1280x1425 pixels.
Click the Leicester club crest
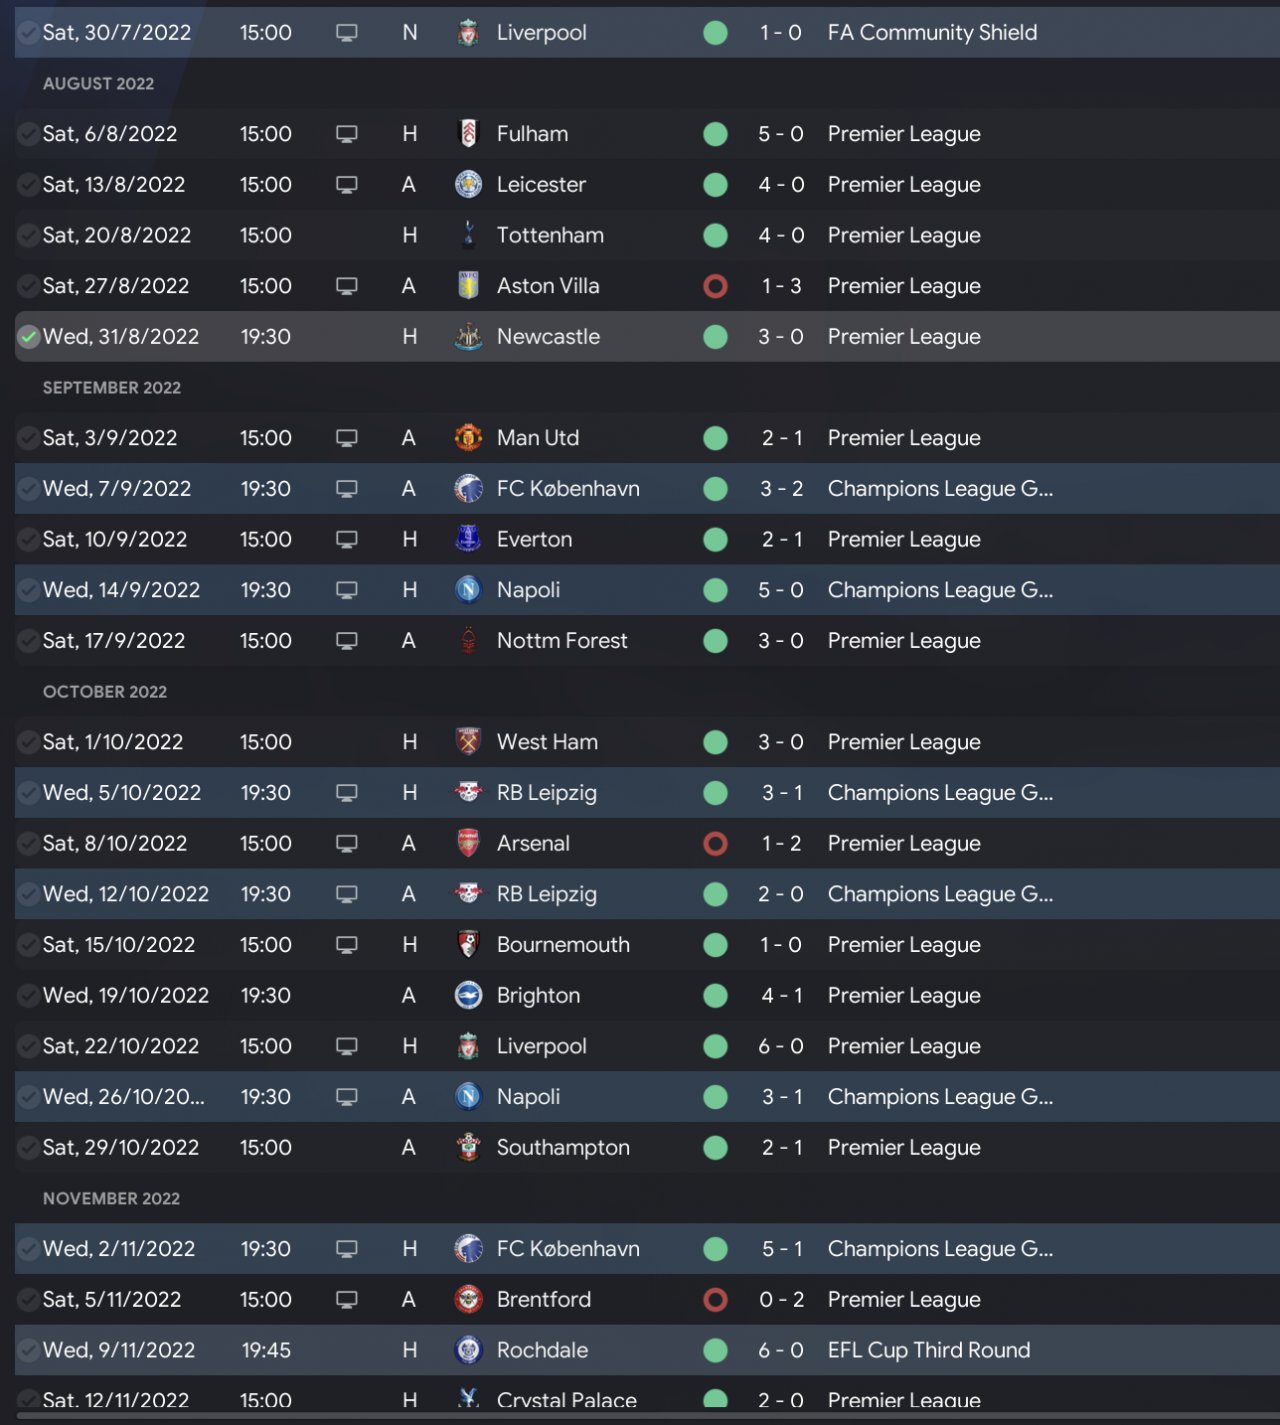pyautogui.click(x=467, y=185)
